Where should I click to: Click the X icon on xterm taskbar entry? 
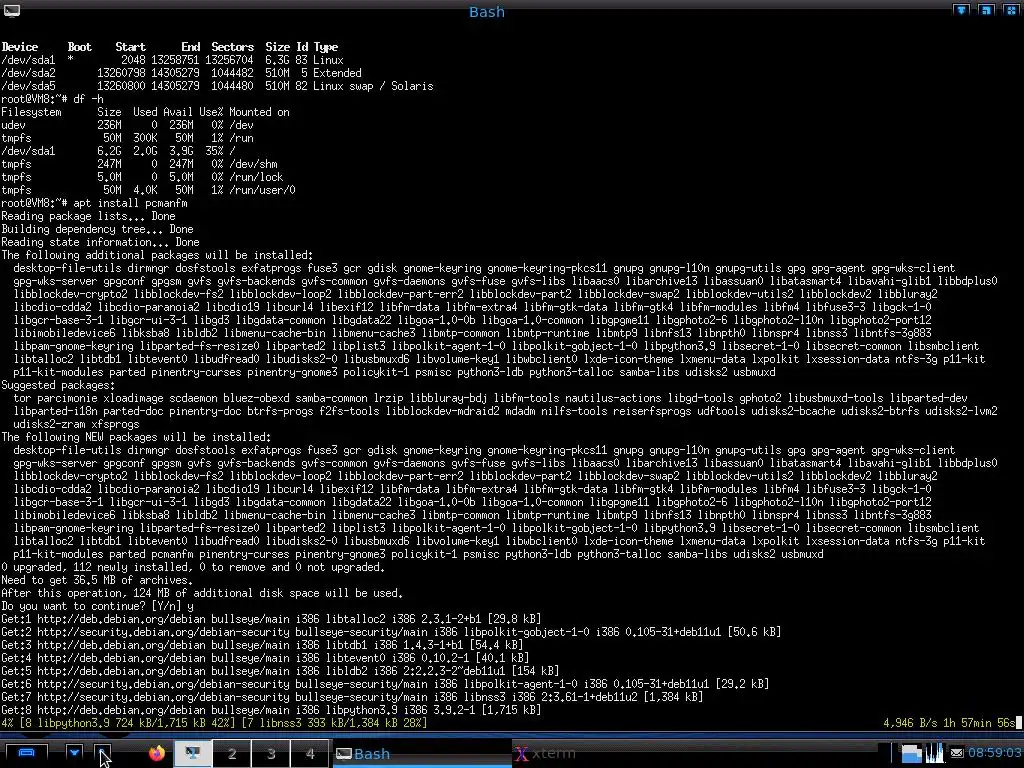coord(521,754)
